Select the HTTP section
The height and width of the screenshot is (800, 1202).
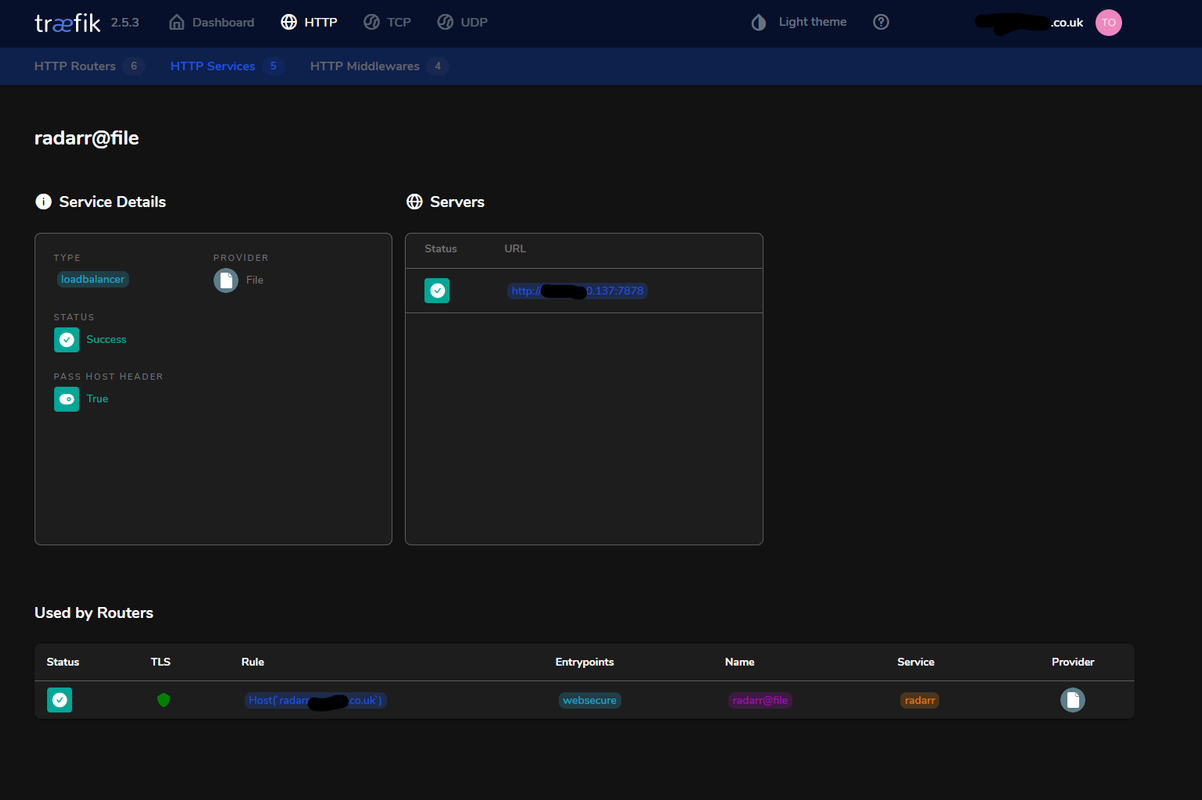pyautogui.click(x=309, y=22)
